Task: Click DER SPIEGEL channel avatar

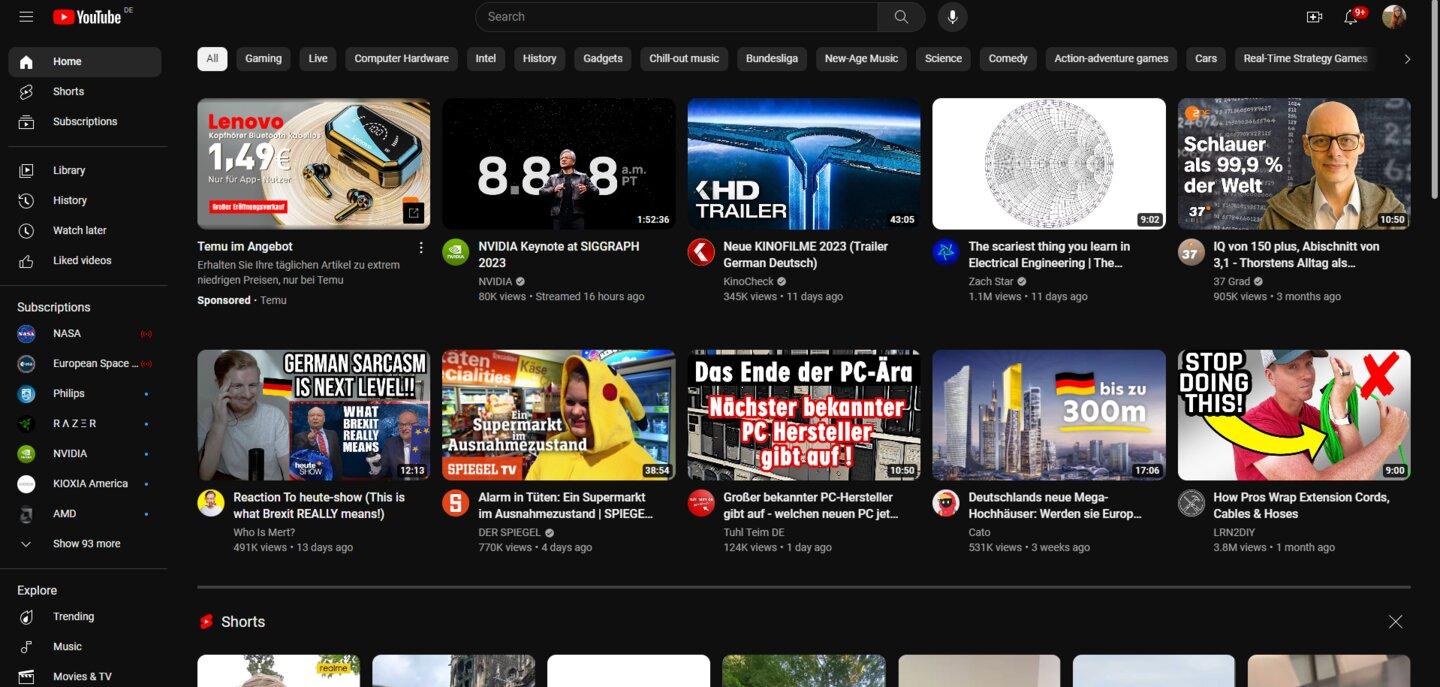Action: point(455,503)
